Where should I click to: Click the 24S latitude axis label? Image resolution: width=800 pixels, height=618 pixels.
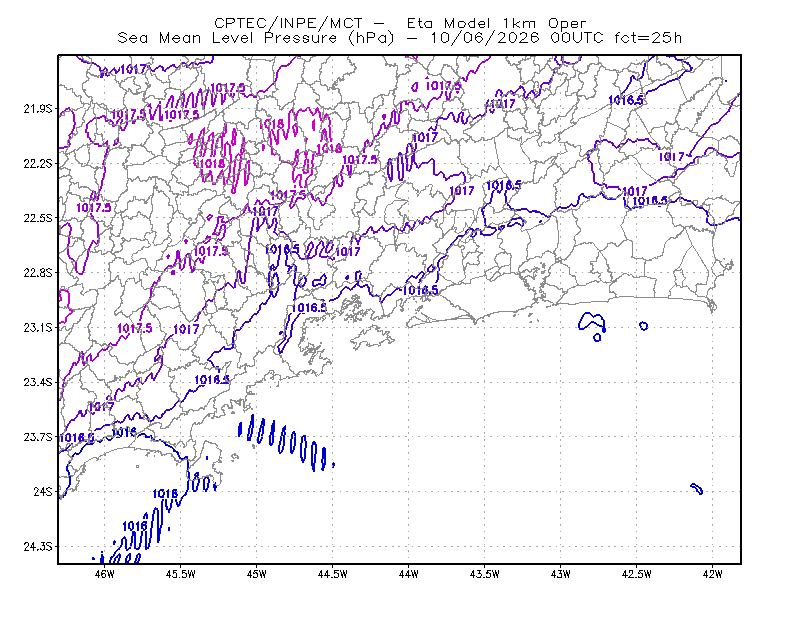[x=43, y=491]
